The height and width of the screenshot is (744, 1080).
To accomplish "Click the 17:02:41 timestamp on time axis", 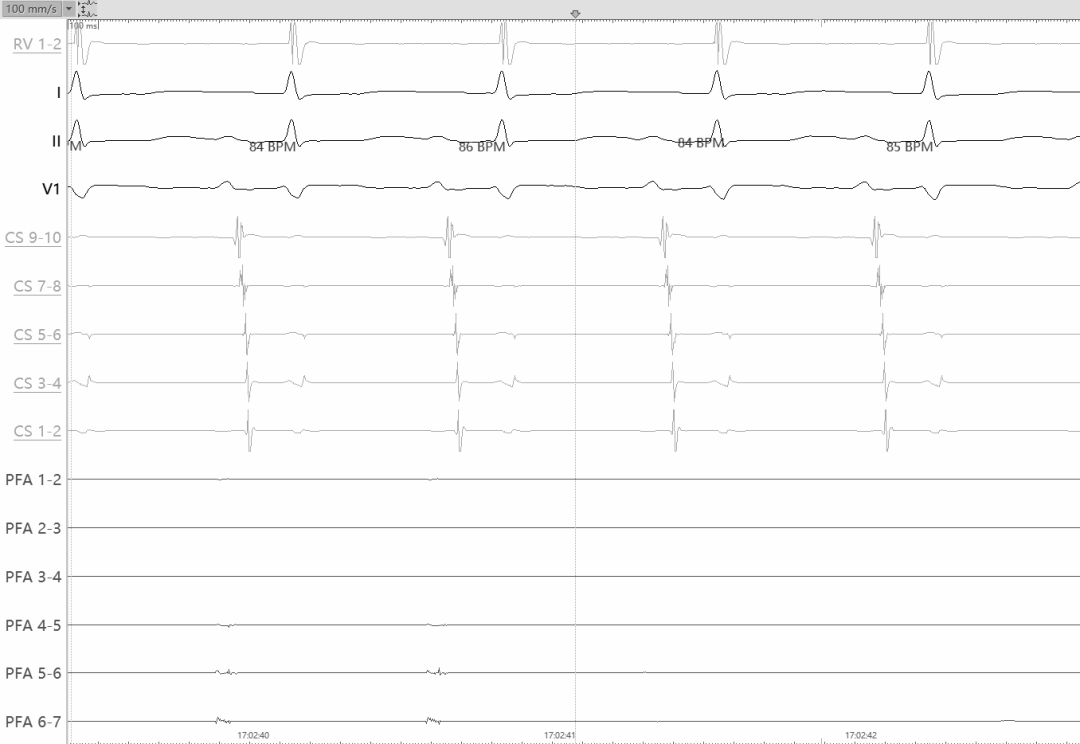I will click(x=558, y=735).
